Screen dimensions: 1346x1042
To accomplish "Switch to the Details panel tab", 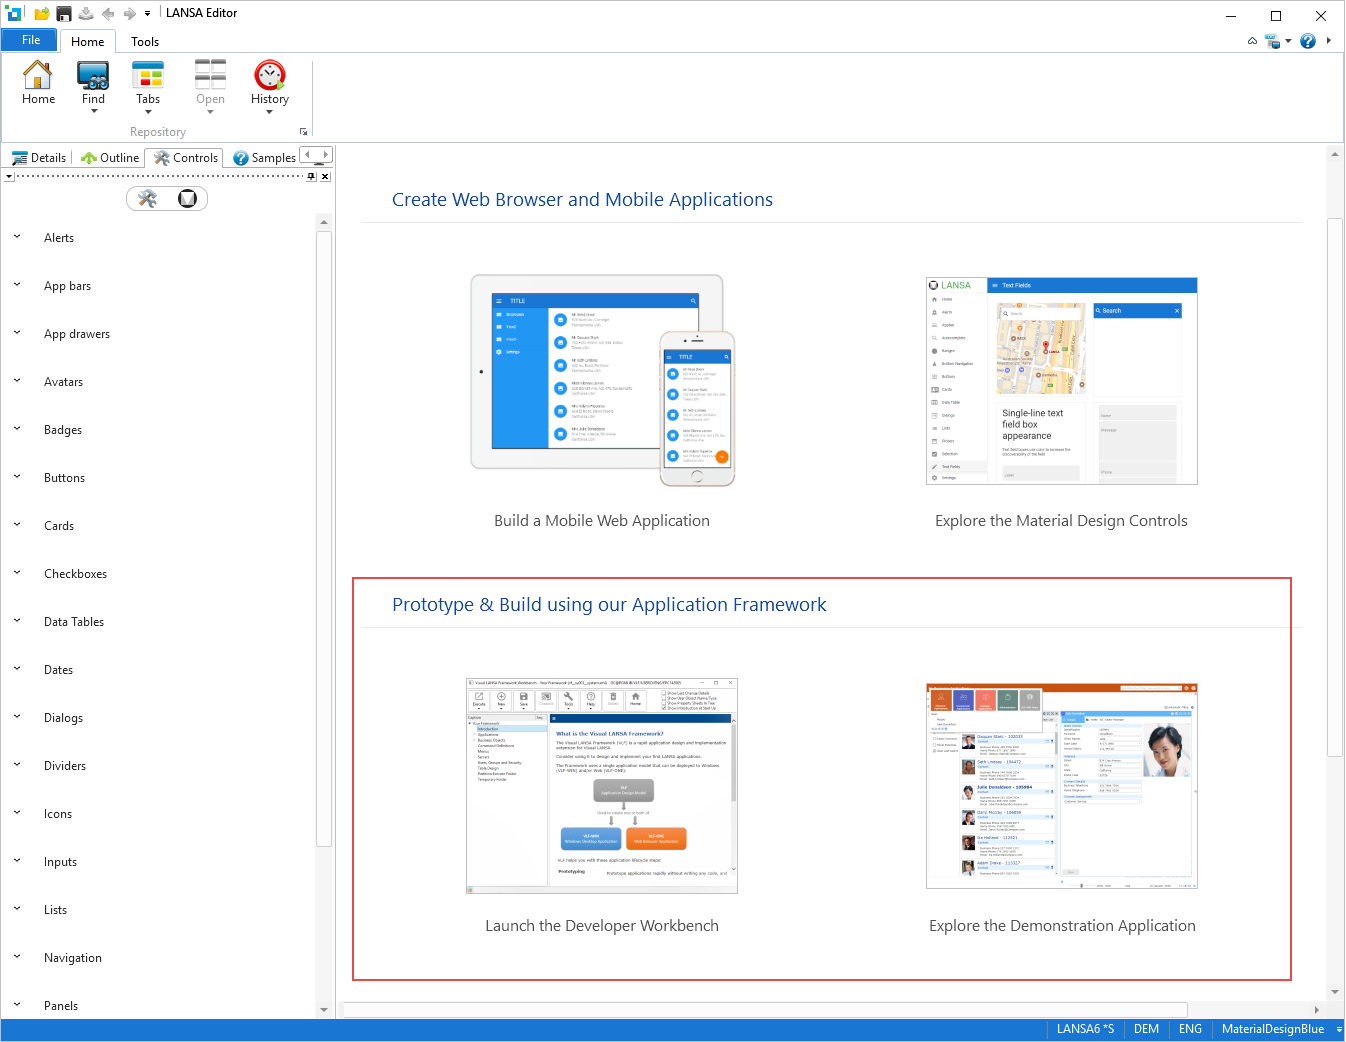I will click(38, 158).
